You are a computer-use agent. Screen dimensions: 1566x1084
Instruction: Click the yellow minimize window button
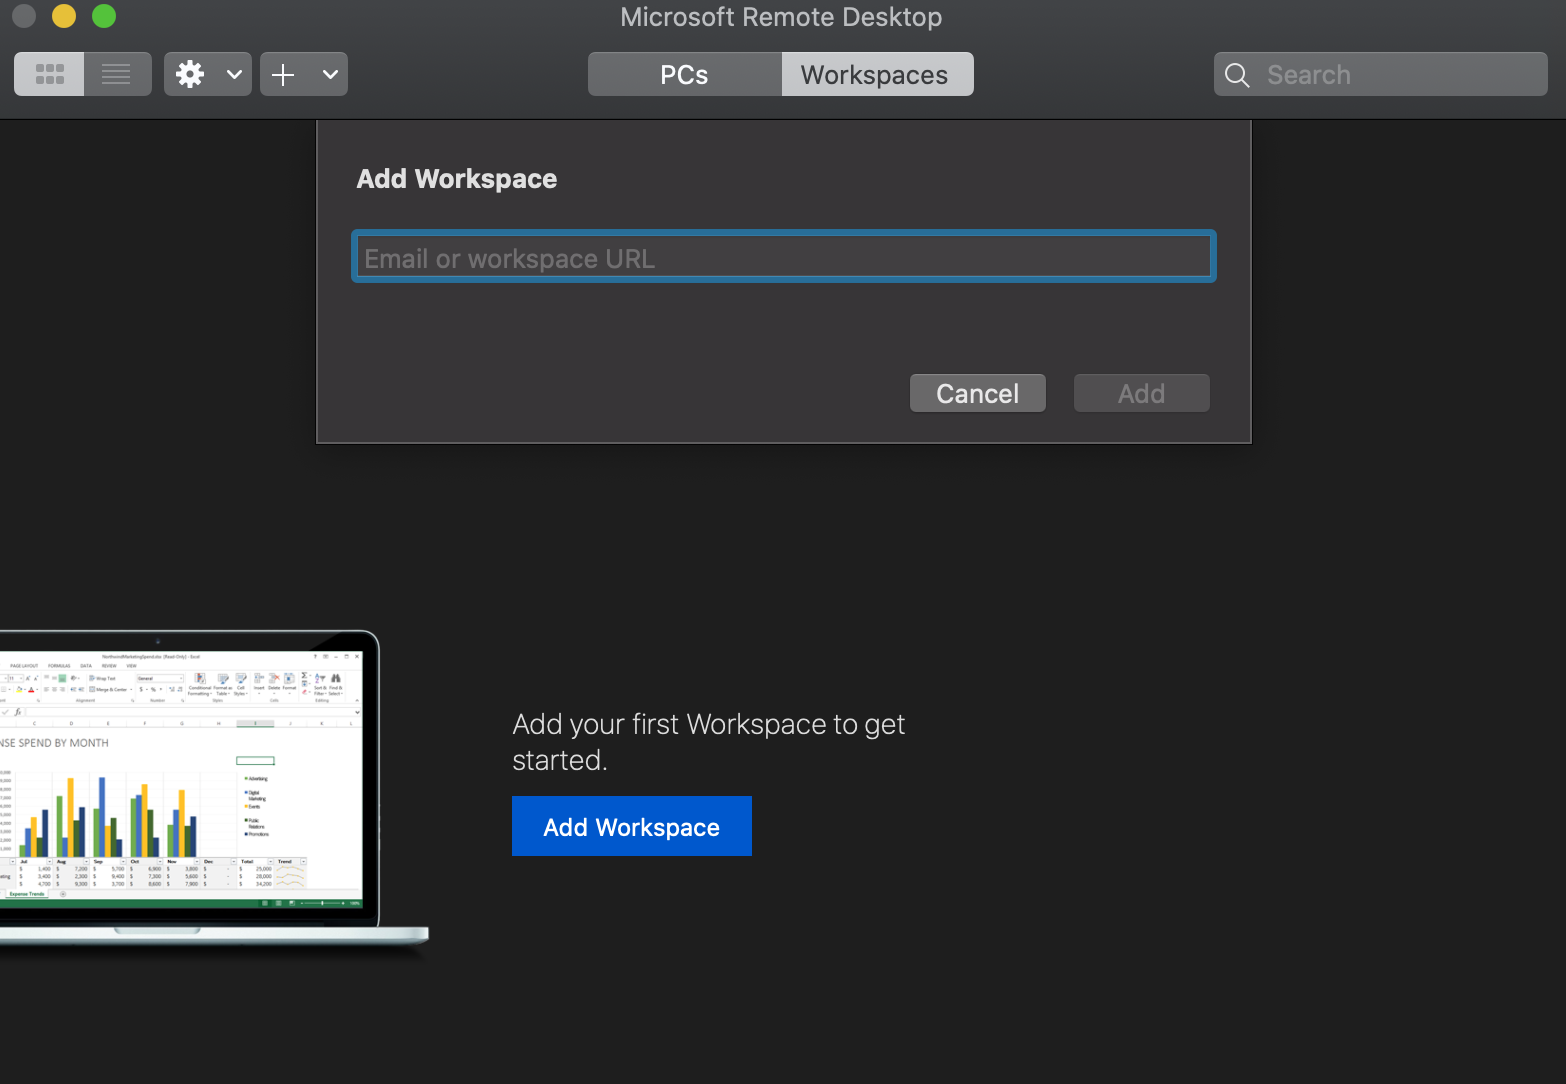point(64,16)
